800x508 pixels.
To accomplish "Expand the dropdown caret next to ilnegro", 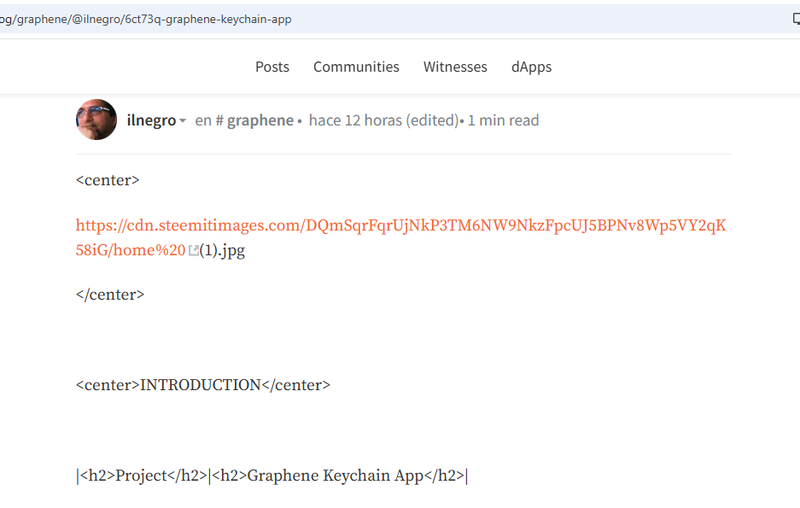I will click(x=183, y=122).
